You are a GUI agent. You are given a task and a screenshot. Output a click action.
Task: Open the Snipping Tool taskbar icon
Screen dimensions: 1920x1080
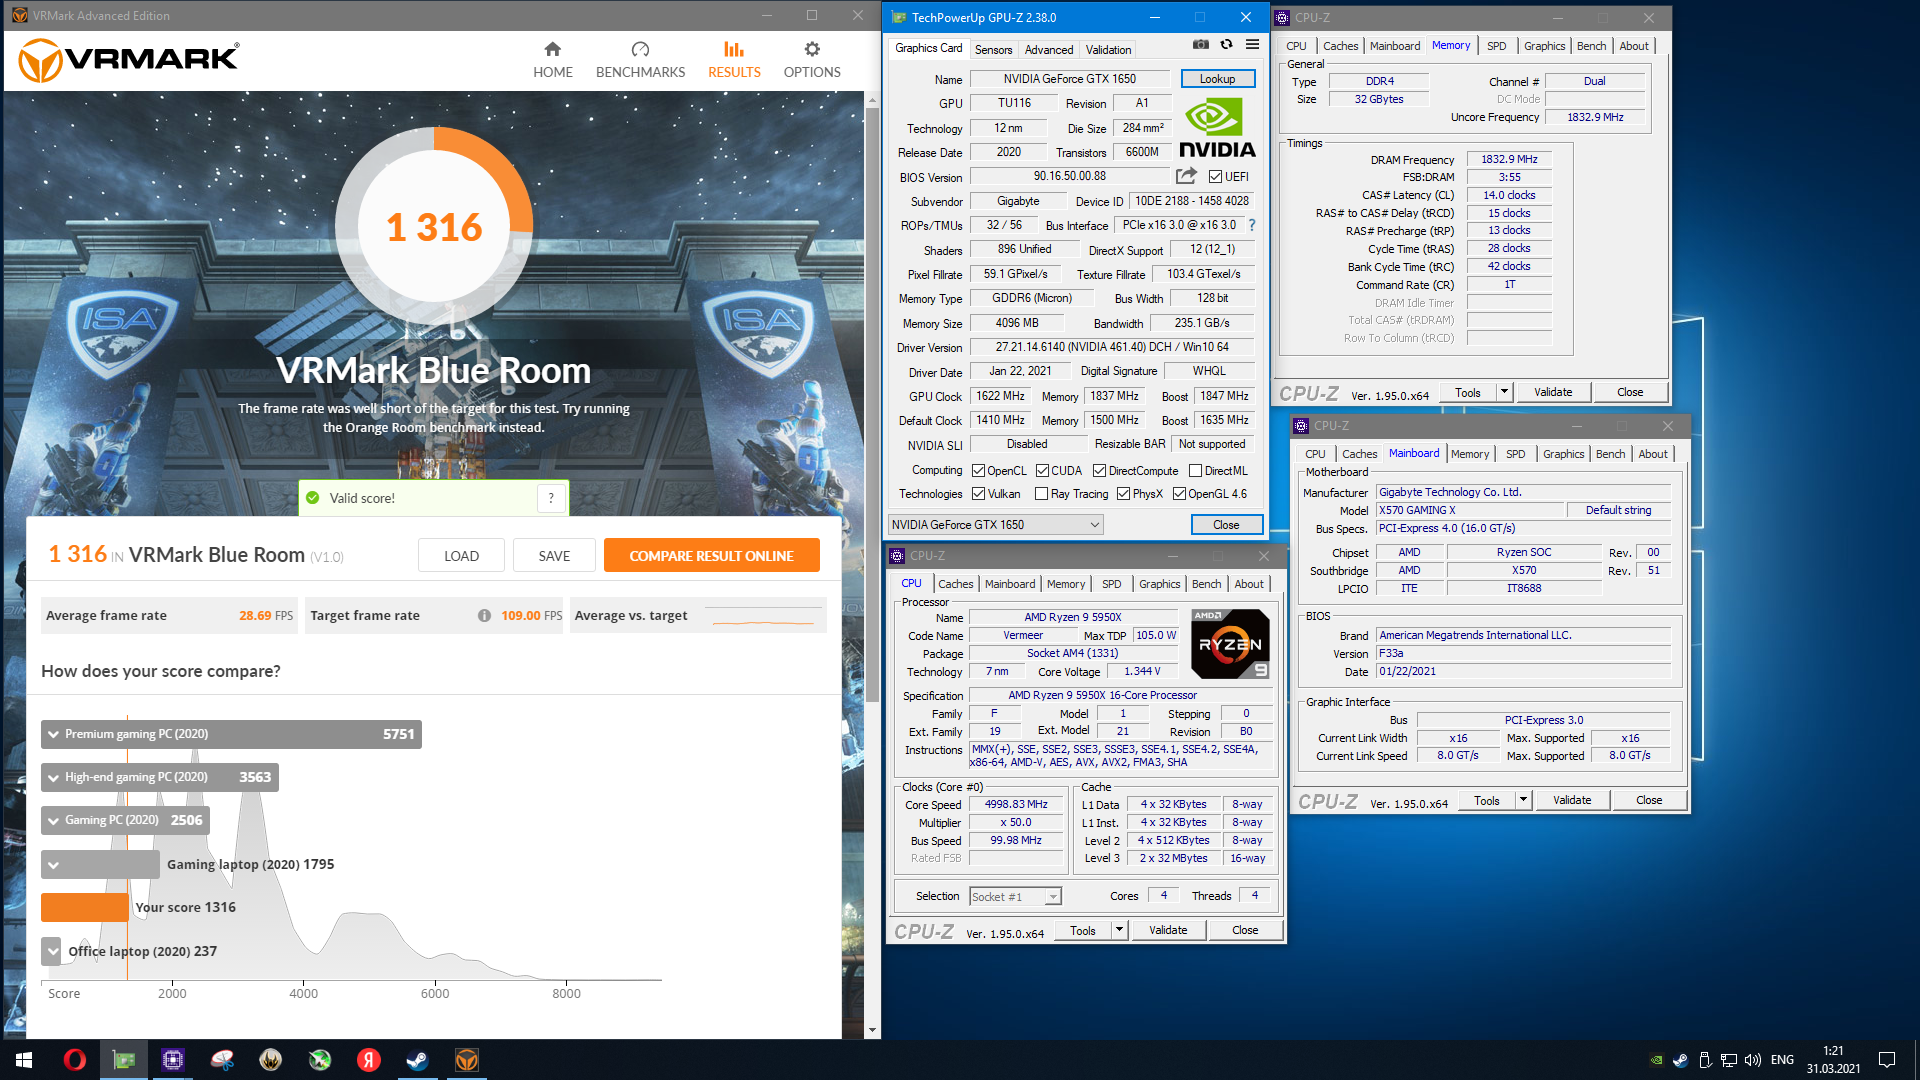(x=222, y=1060)
